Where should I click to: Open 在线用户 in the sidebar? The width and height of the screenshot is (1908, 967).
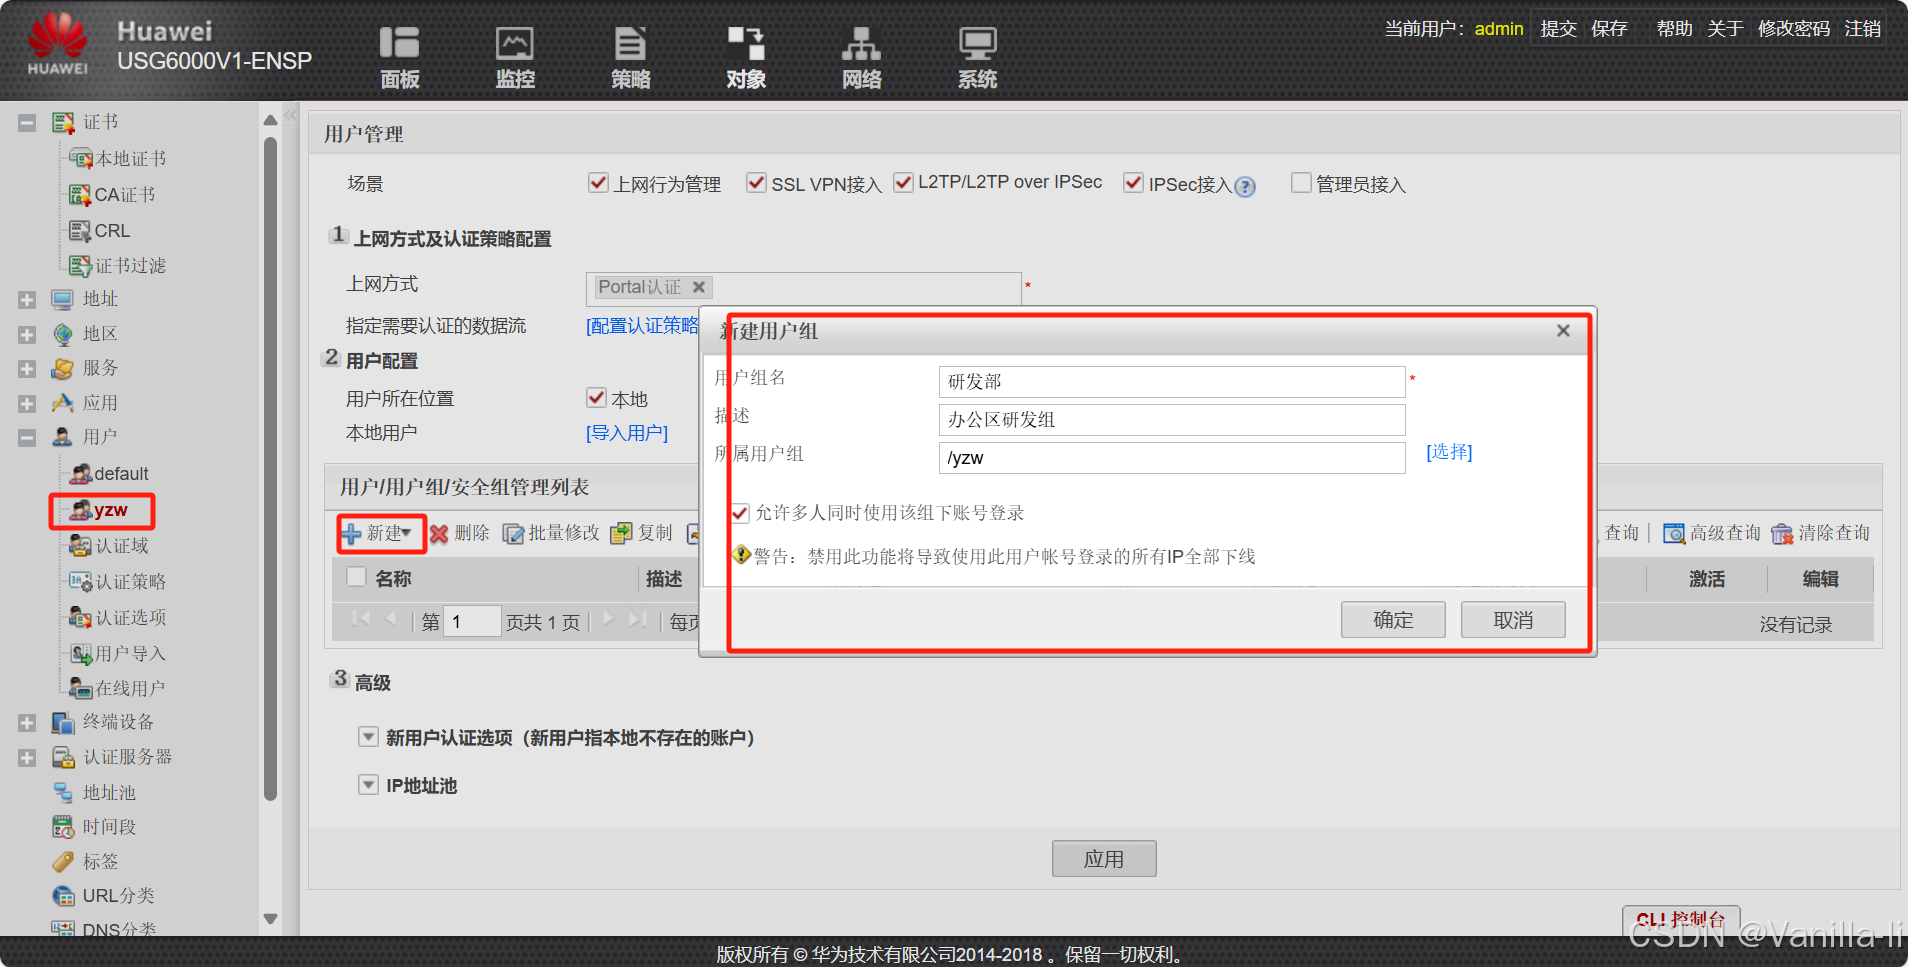point(130,689)
